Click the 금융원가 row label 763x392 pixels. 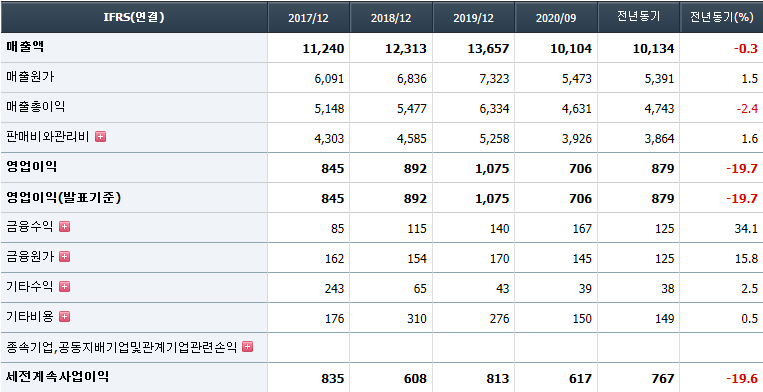click(x=30, y=256)
